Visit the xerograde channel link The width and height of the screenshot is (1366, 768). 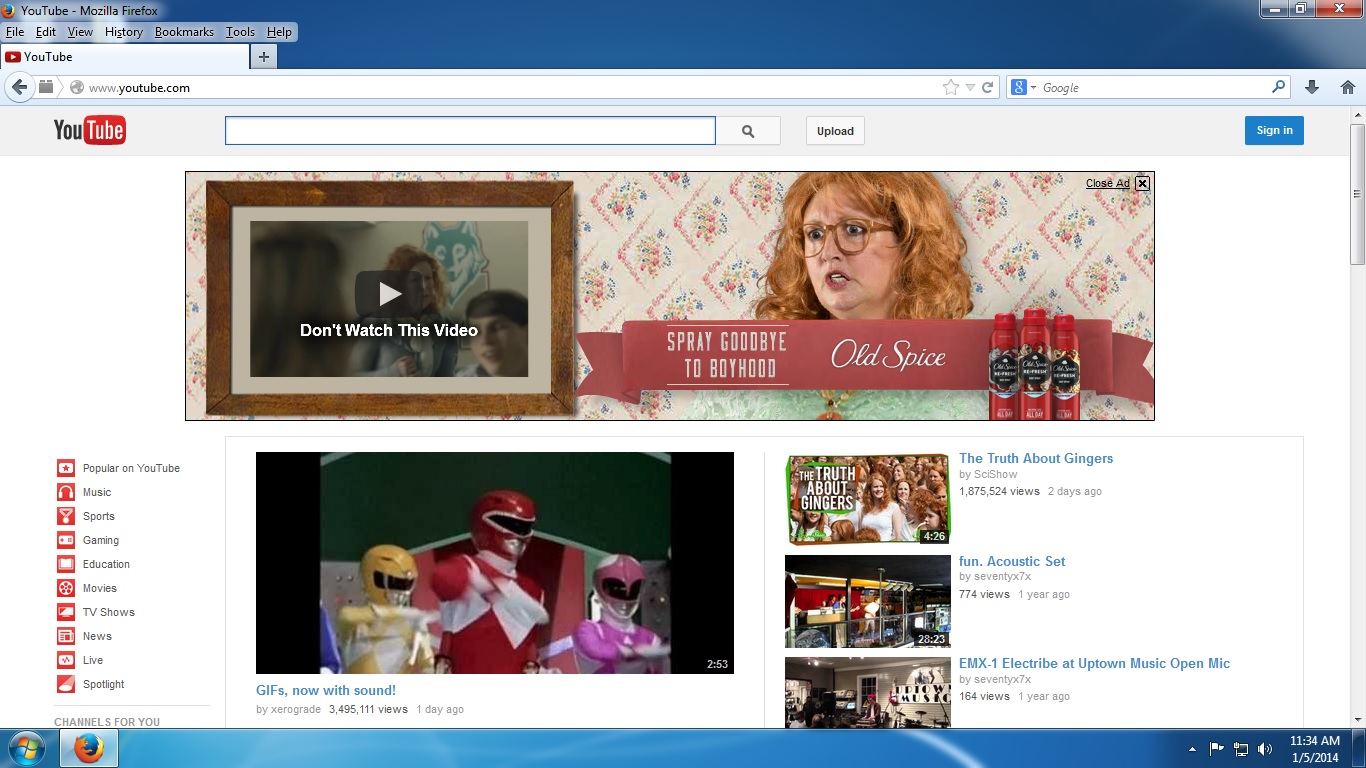tap(296, 709)
